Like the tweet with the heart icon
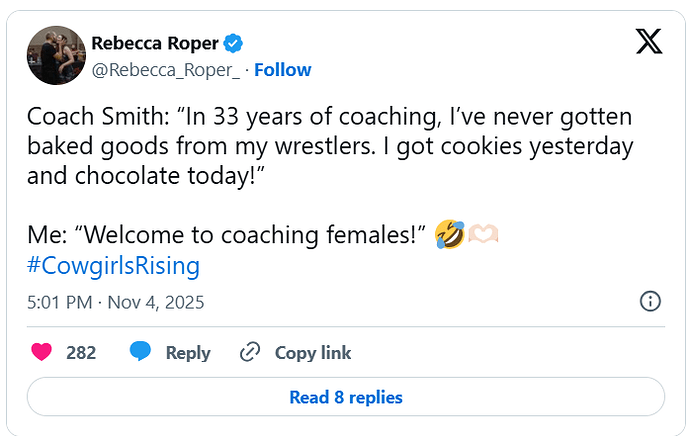The image size is (690, 443). (42, 352)
